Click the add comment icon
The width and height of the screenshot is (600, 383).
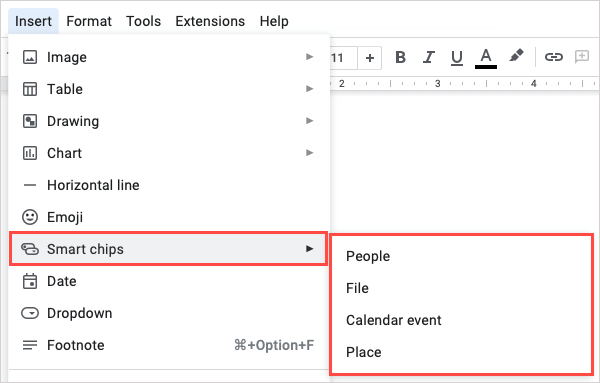(582, 57)
